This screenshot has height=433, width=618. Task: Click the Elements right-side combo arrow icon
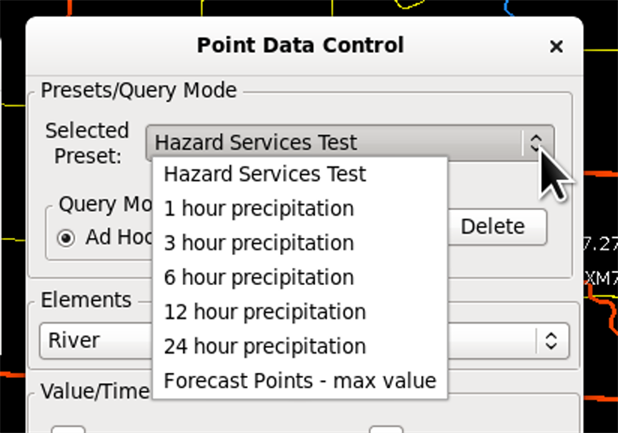551,341
